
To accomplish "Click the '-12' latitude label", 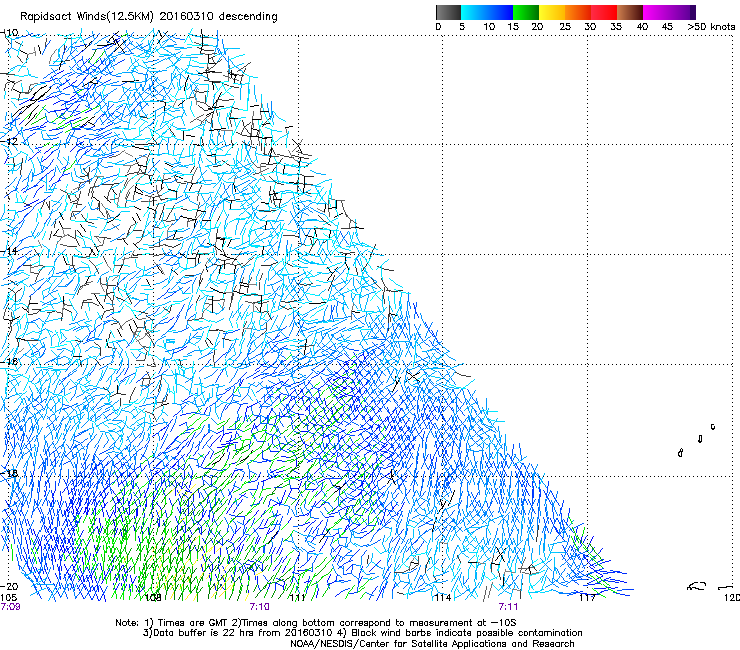I will (9, 141).
